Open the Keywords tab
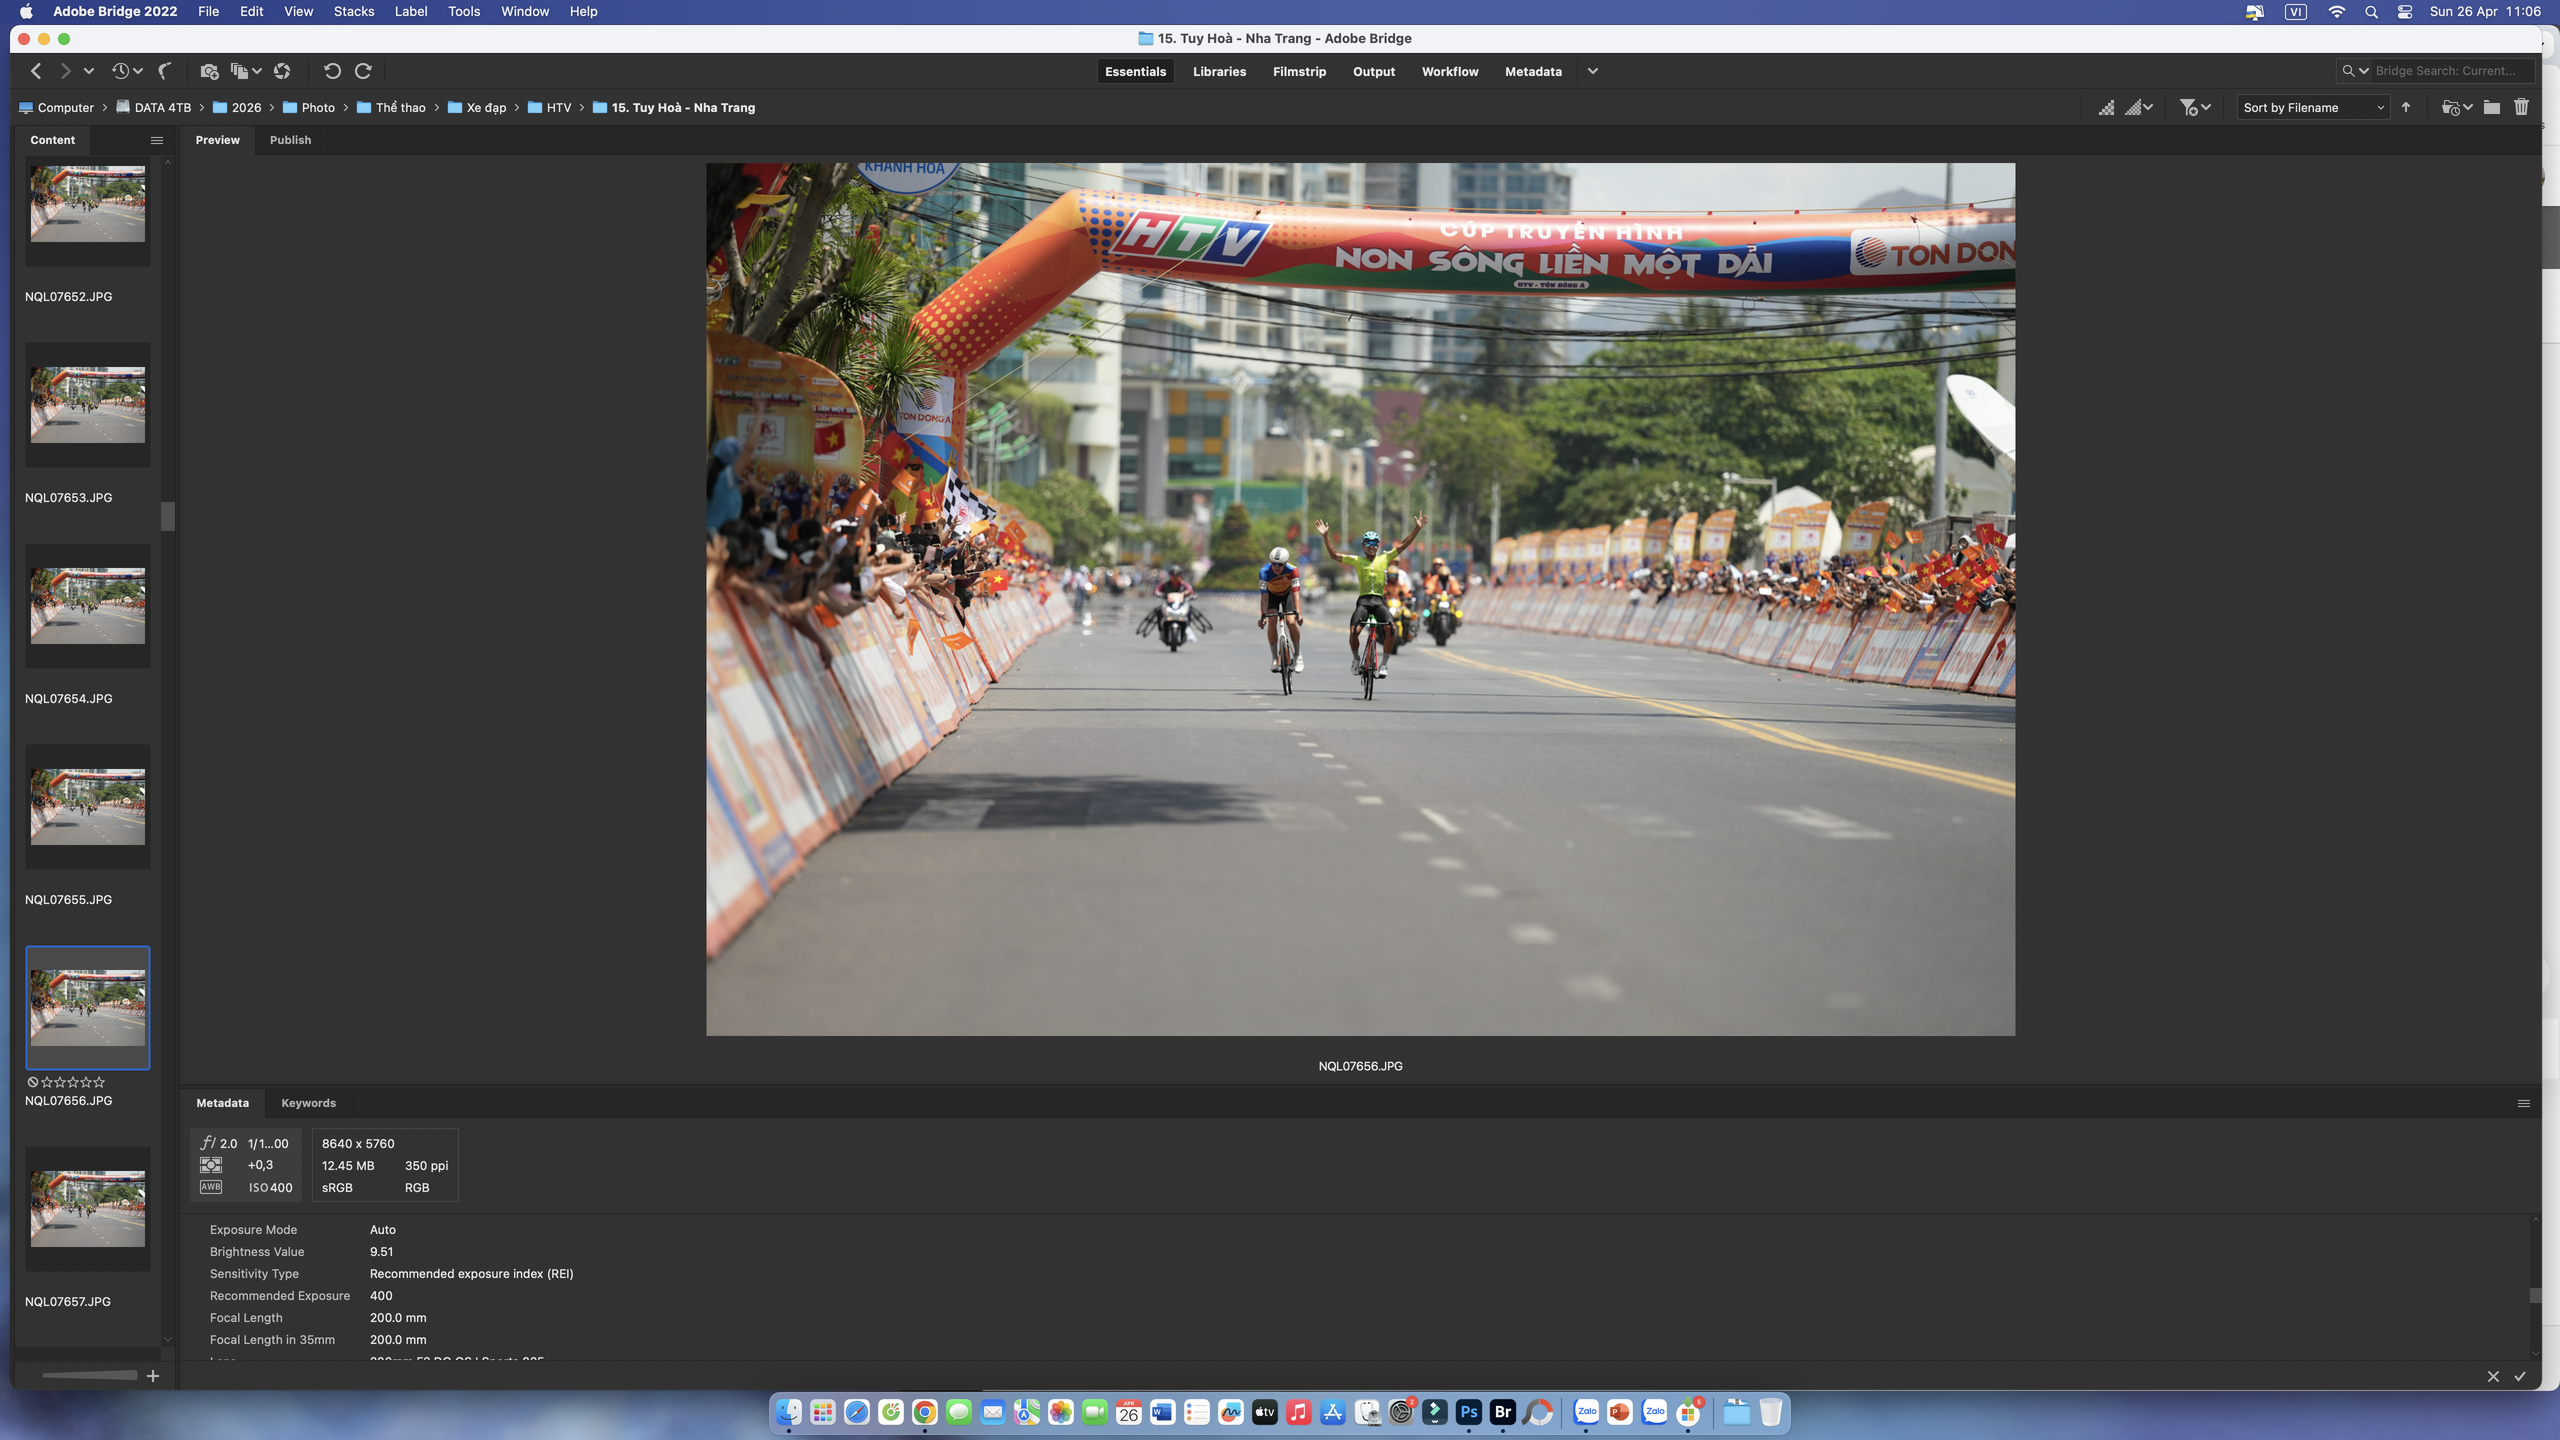This screenshot has width=2560, height=1440. coord(308,1103)
